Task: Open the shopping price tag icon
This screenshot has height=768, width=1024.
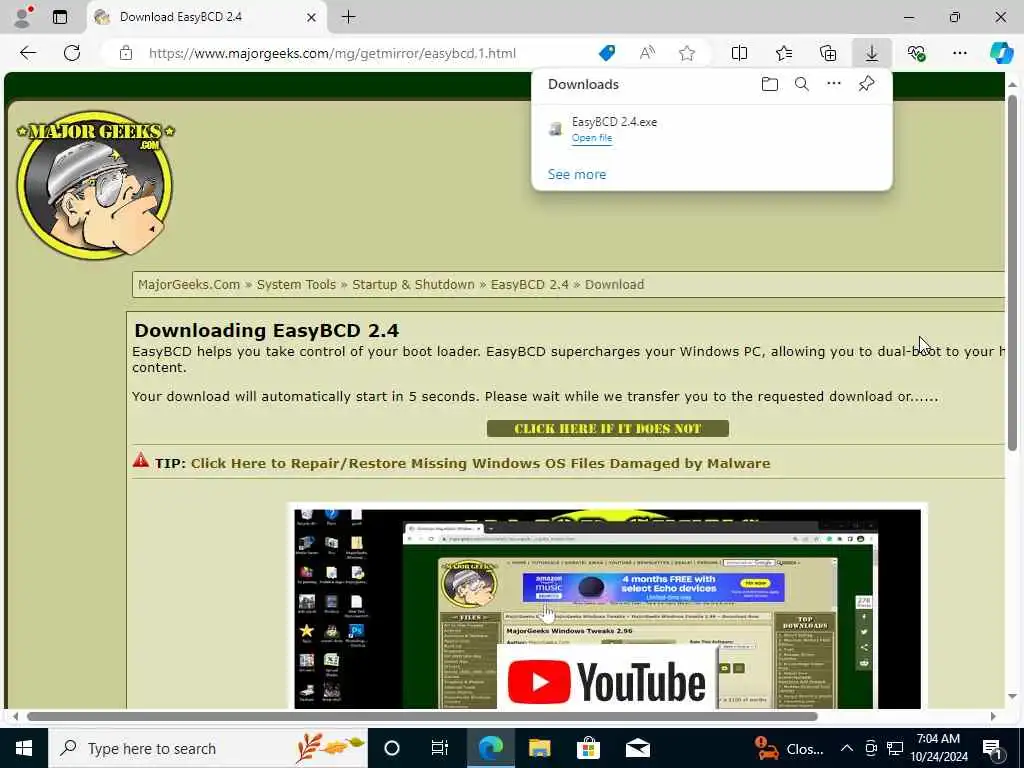Action: [x=607, y=53]
